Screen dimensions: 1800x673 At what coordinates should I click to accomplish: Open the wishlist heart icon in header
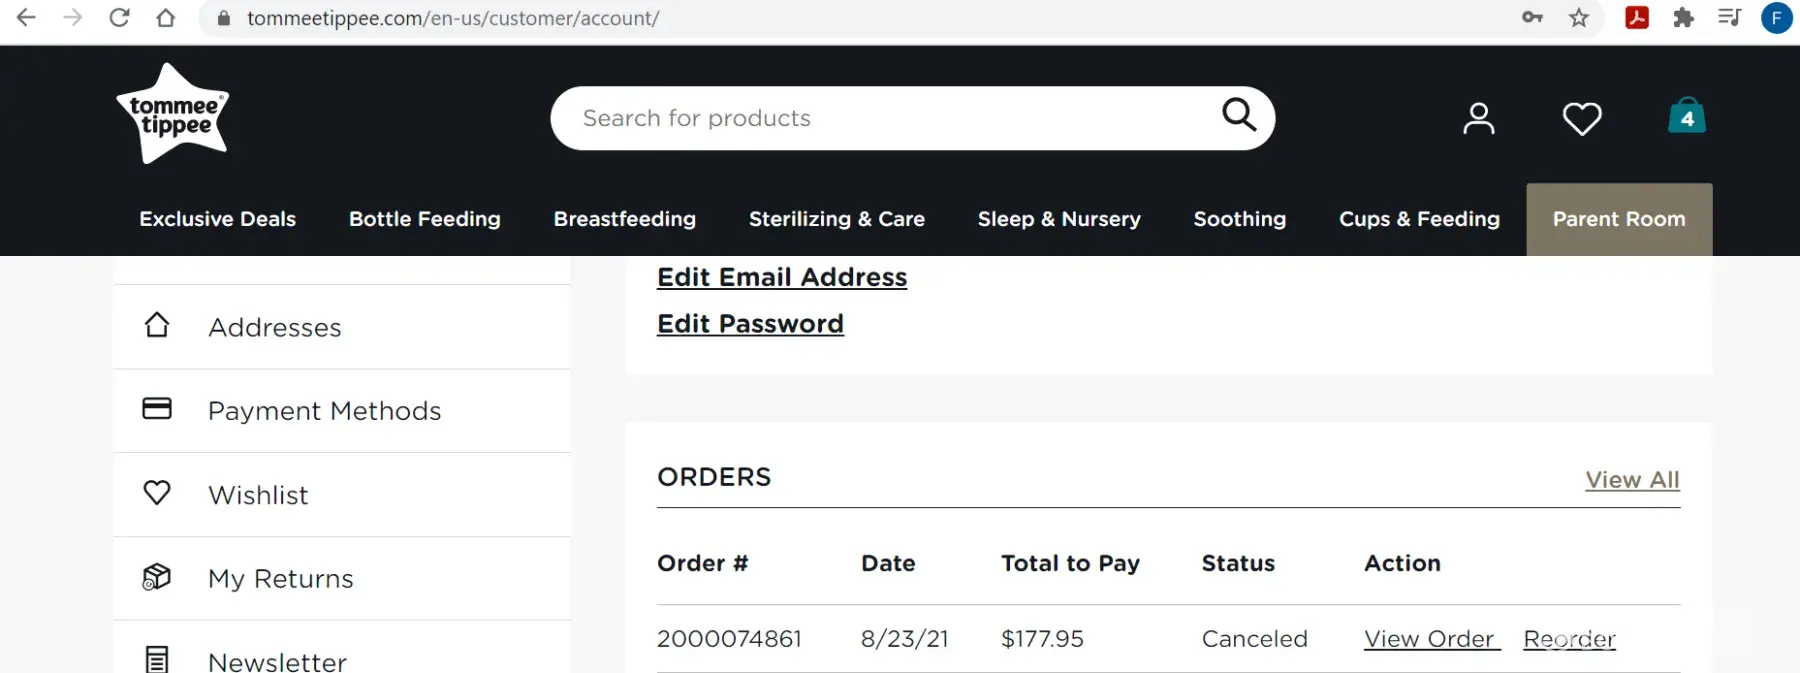(1582, 119)
